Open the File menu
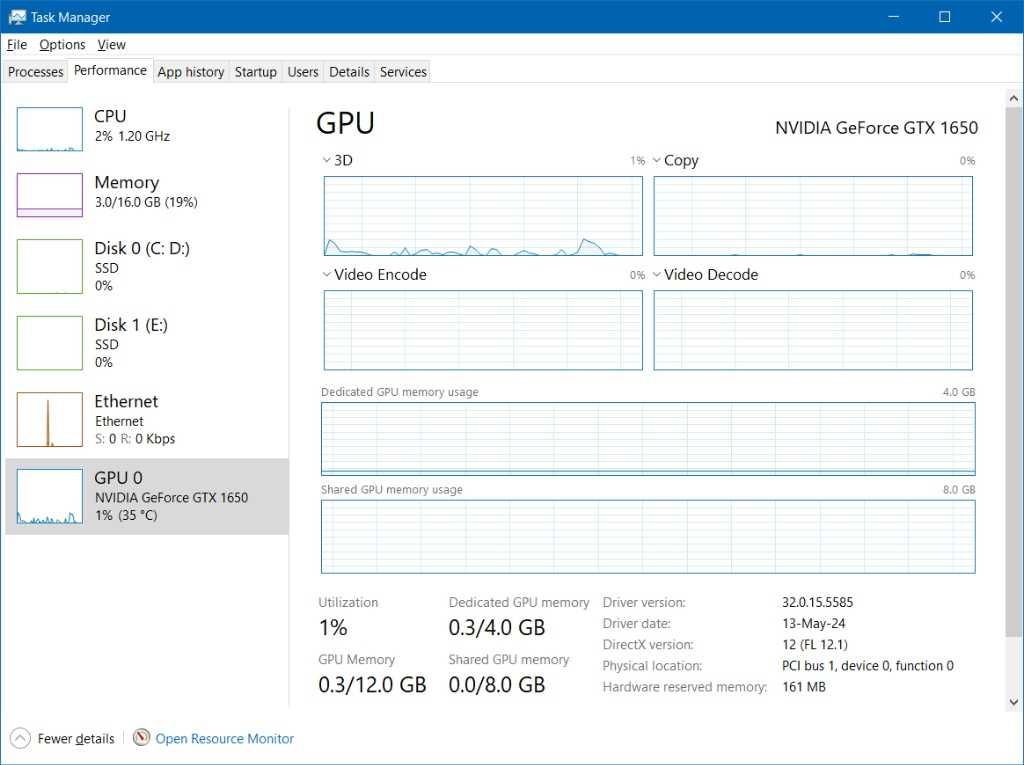The image size is (1024, 765). pyautogui.click(x=17, y=44)
